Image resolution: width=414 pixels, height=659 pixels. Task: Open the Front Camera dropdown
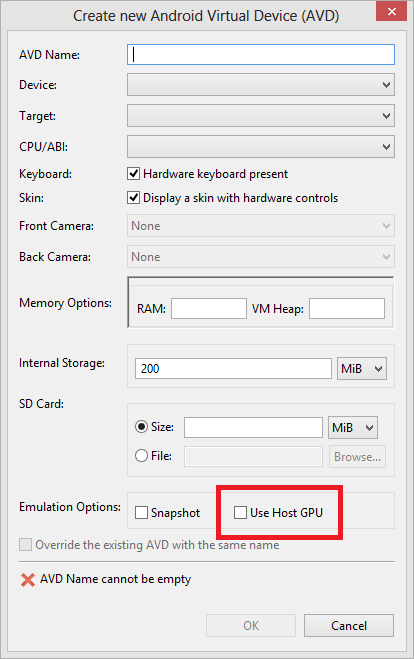(261, 226)
